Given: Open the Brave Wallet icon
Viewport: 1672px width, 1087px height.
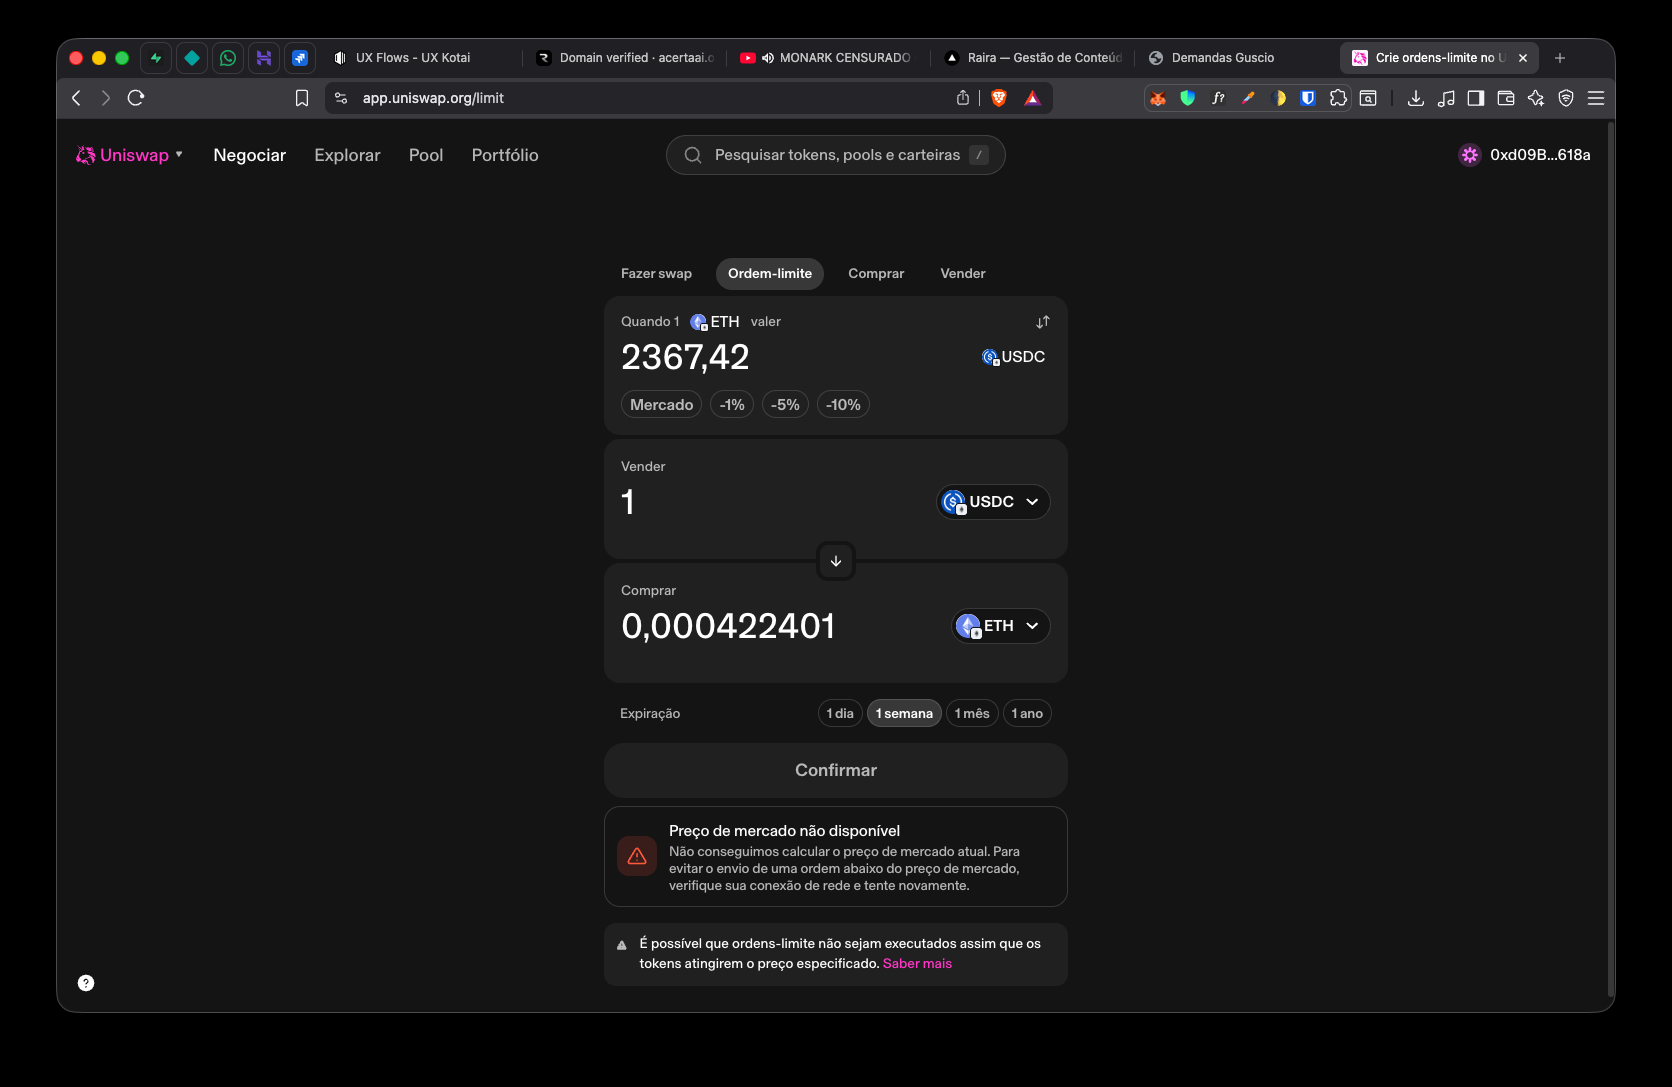Looking at the screenshot, I should (x=1506, y=98).
